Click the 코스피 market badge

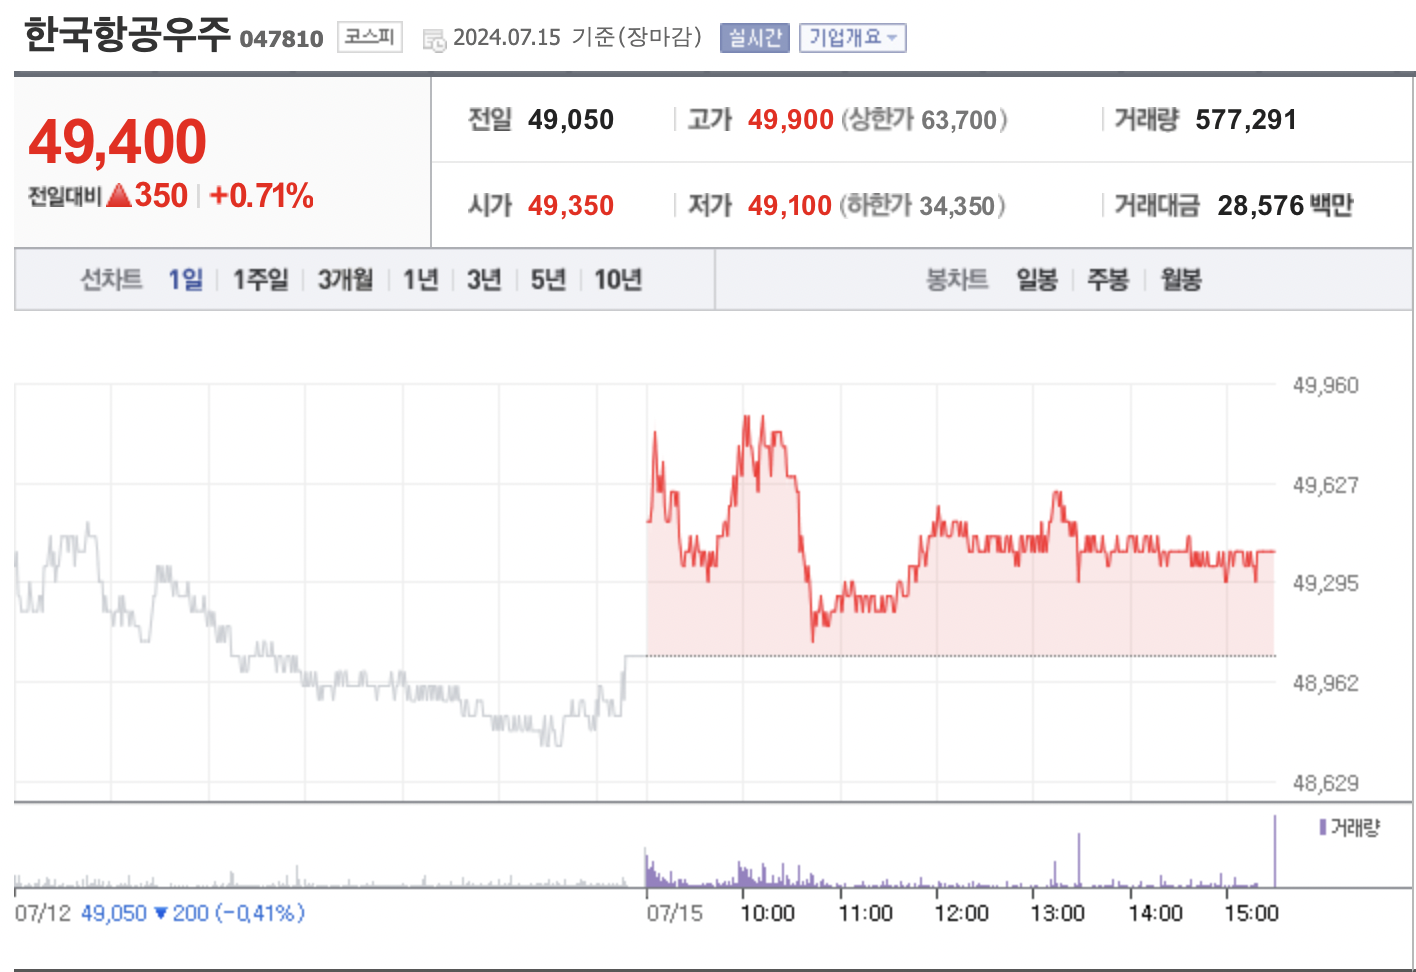point(369,38)
